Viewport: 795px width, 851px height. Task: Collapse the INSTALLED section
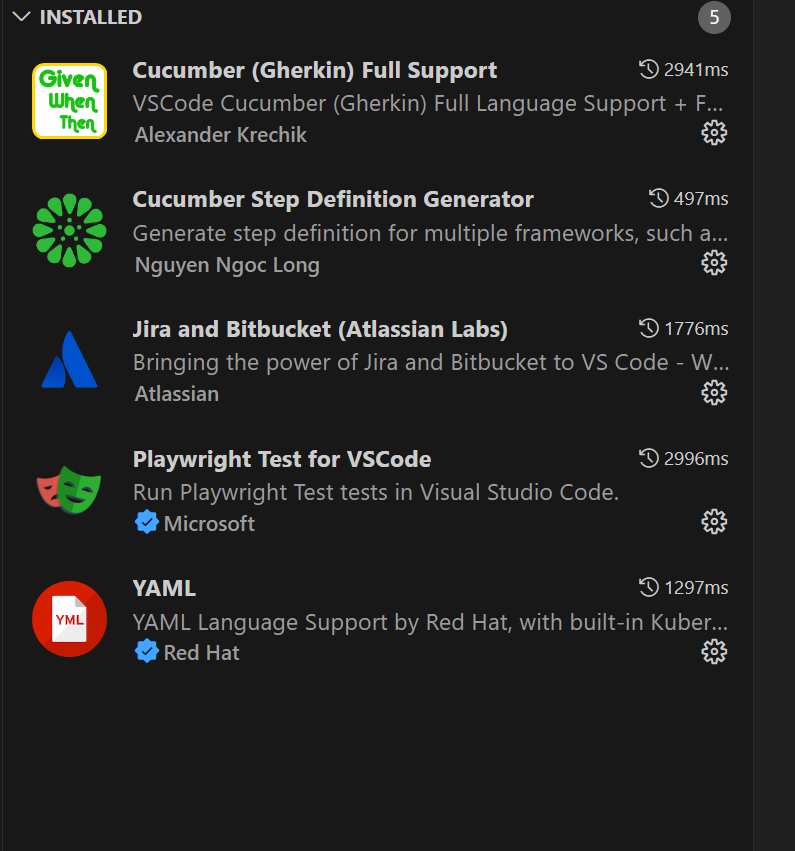22,17
